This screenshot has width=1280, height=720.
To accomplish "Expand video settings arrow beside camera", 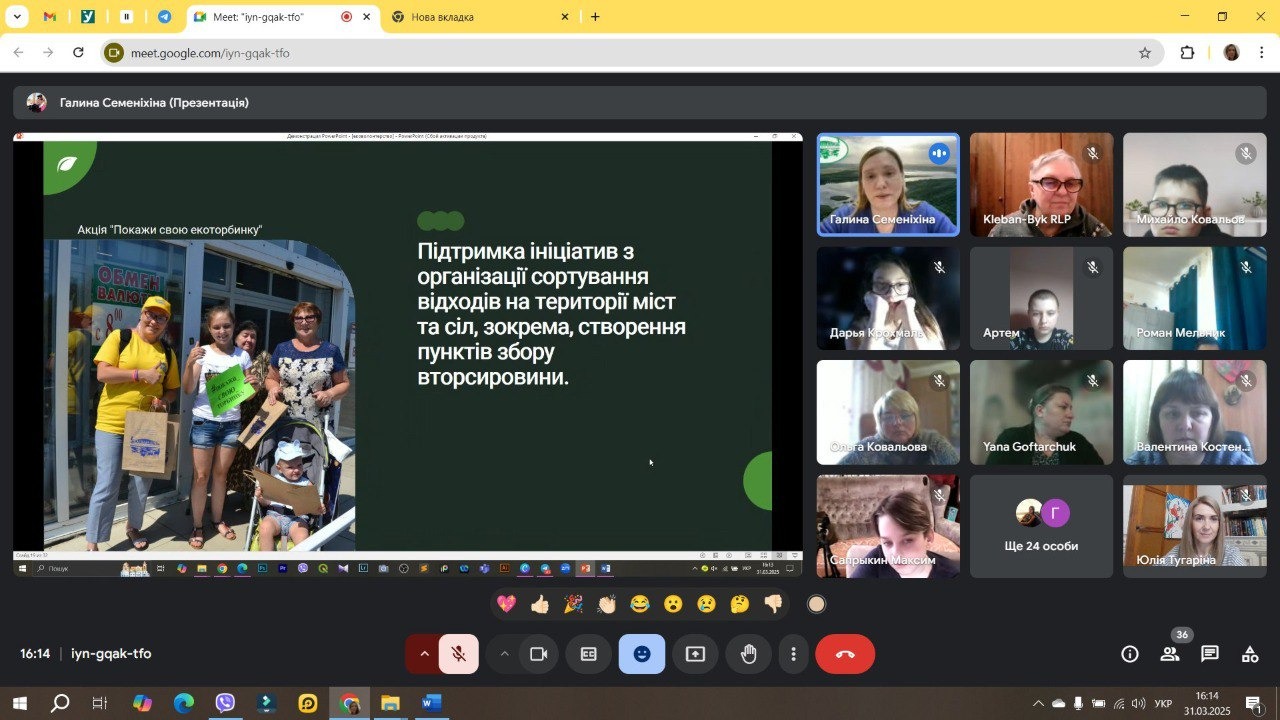I will pos(504,654).
